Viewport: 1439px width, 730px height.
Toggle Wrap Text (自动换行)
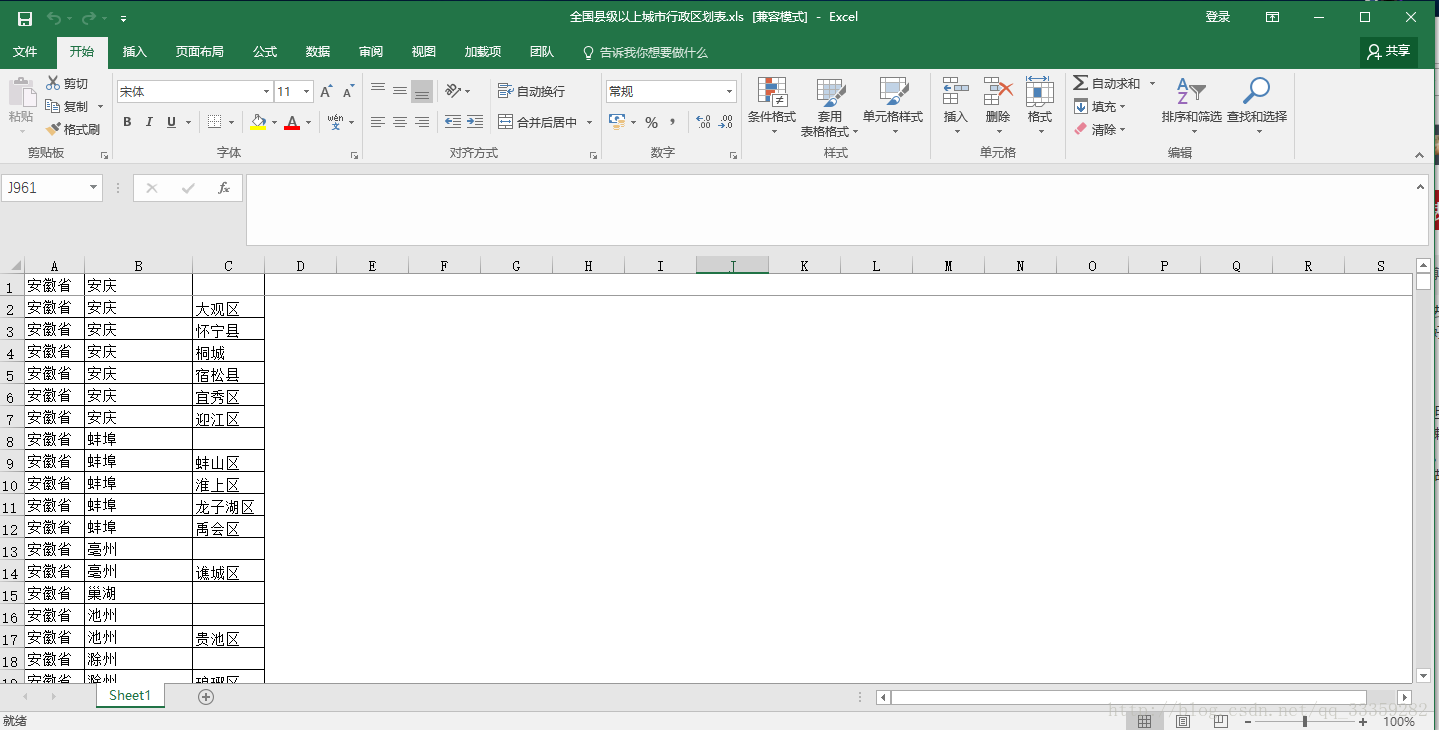[x=532, y=91]
